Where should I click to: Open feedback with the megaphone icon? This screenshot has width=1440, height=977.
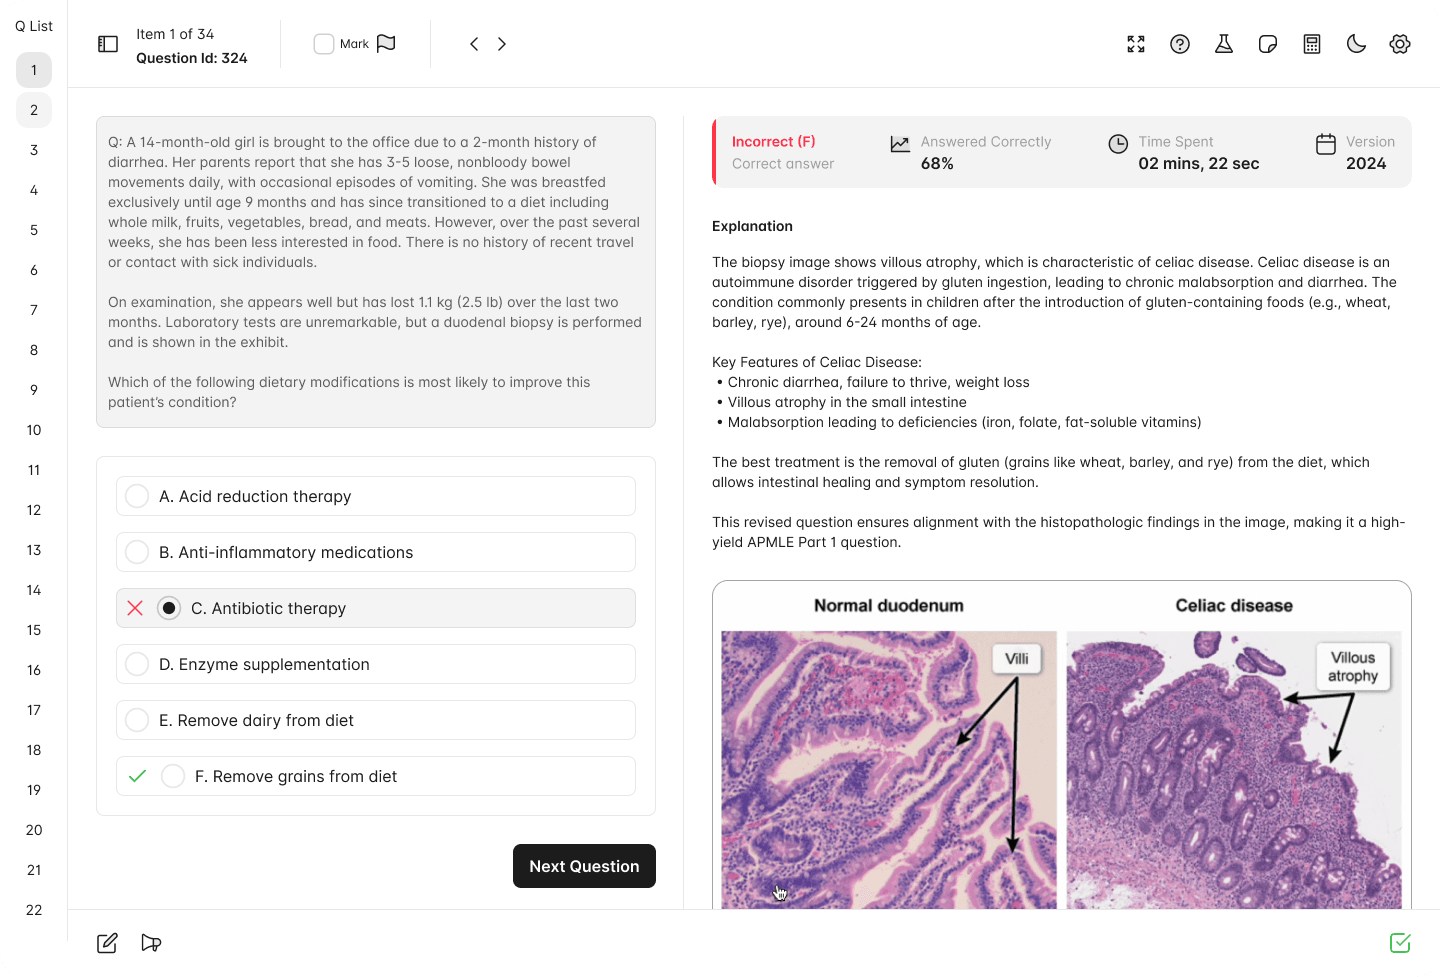coord(151,942)
